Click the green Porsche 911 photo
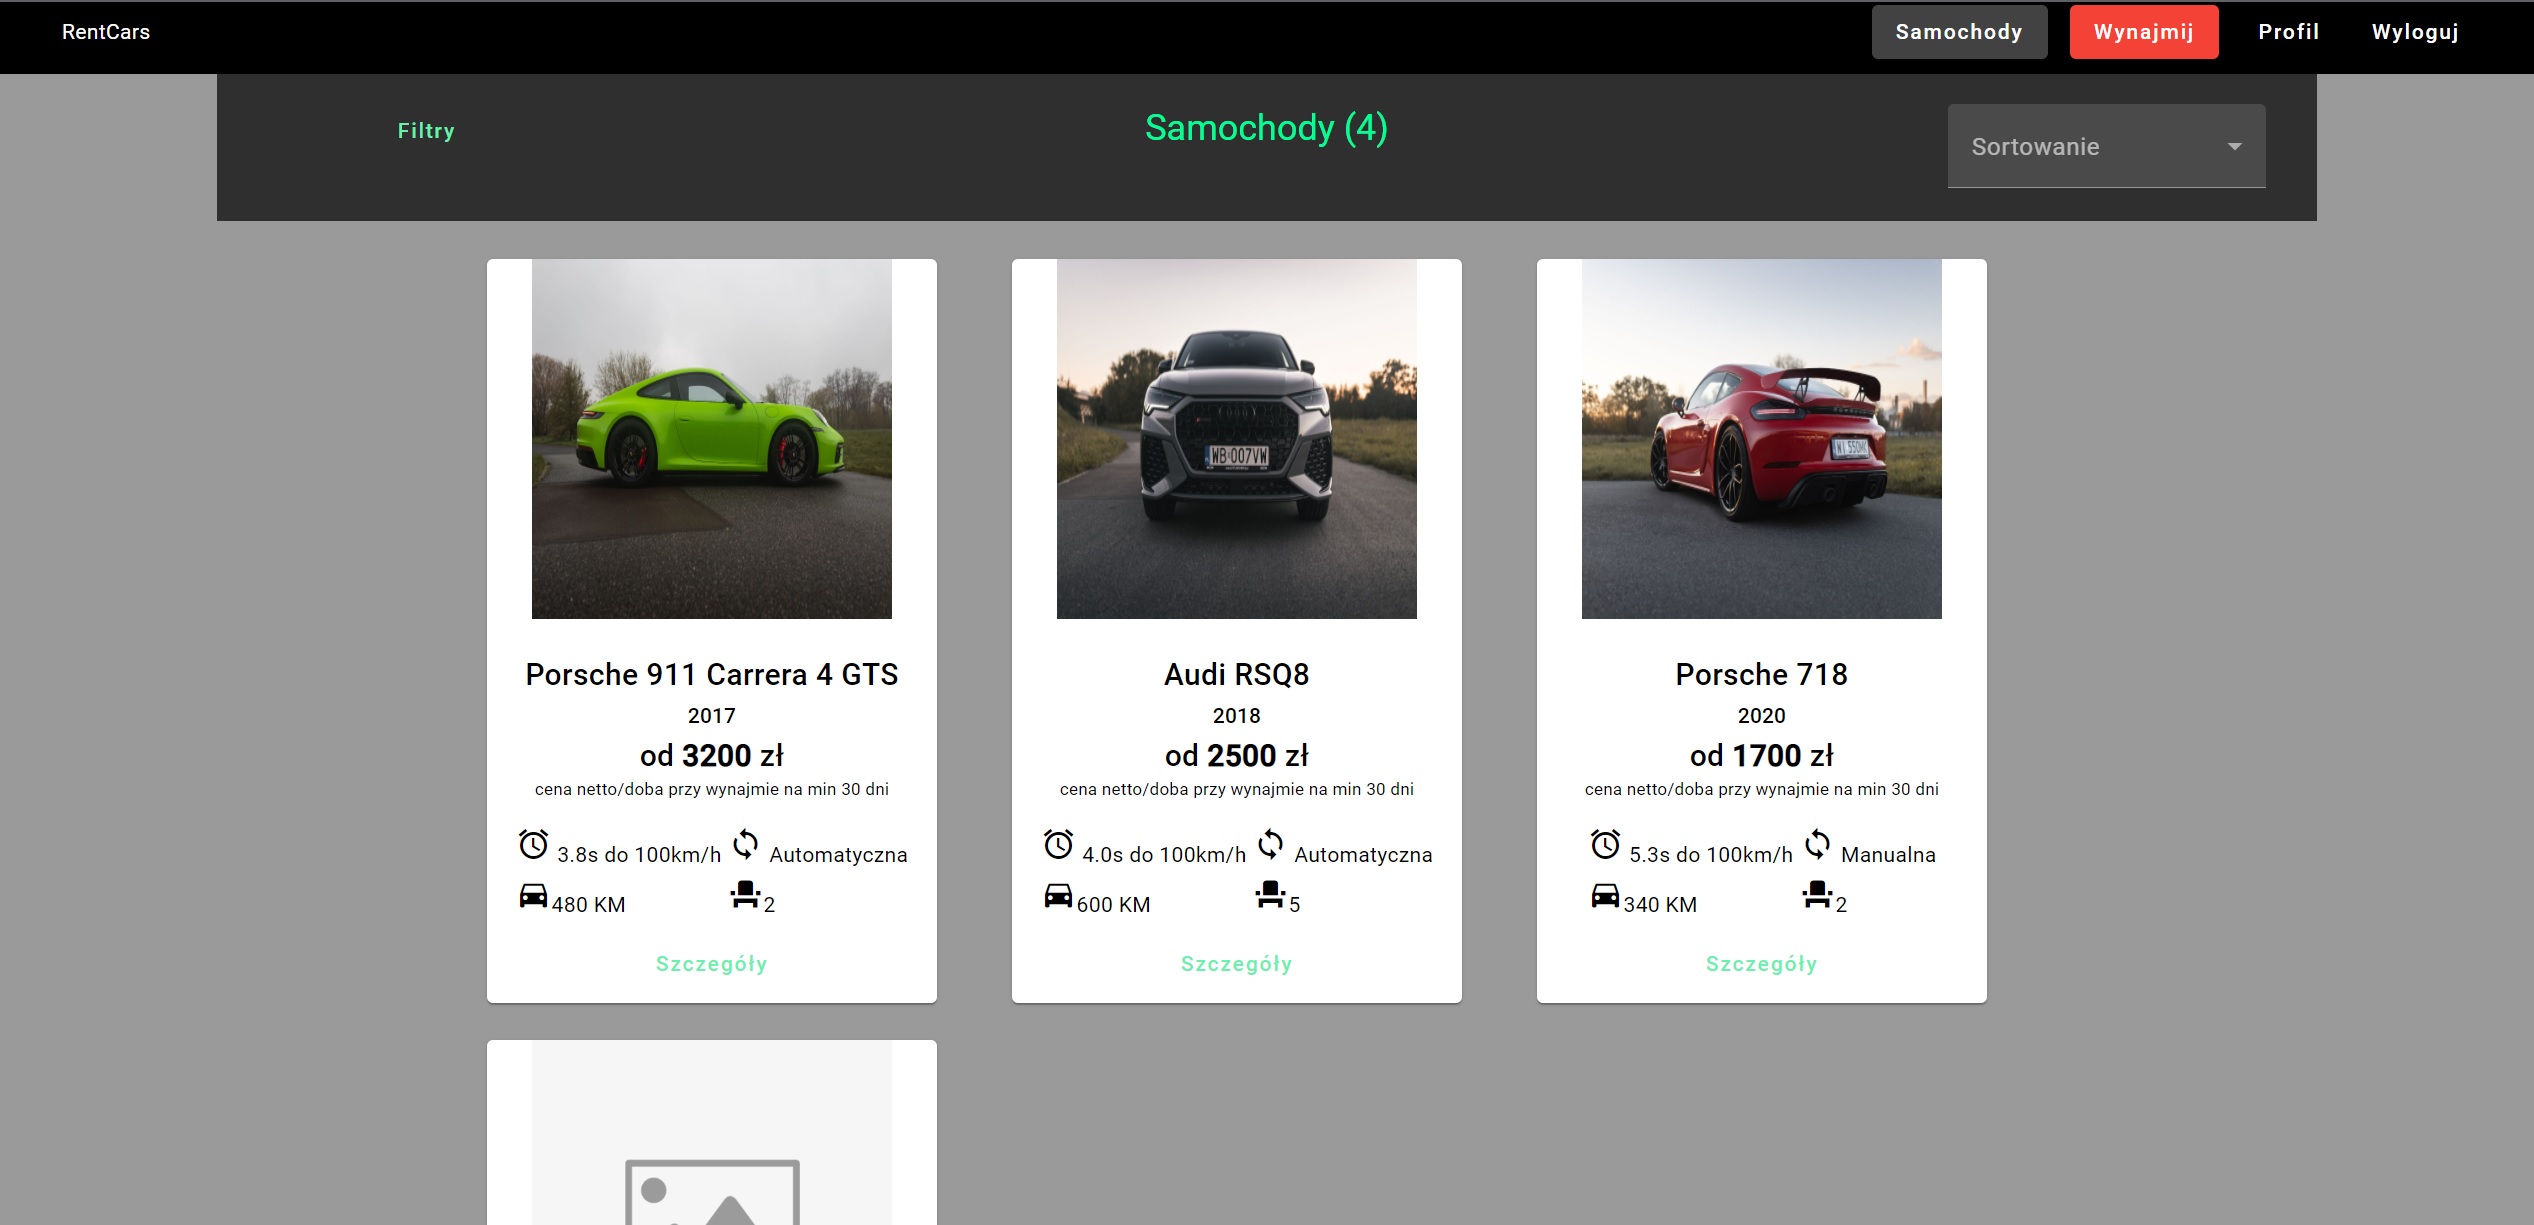The image size is (2534, 1225). [711, 439]
